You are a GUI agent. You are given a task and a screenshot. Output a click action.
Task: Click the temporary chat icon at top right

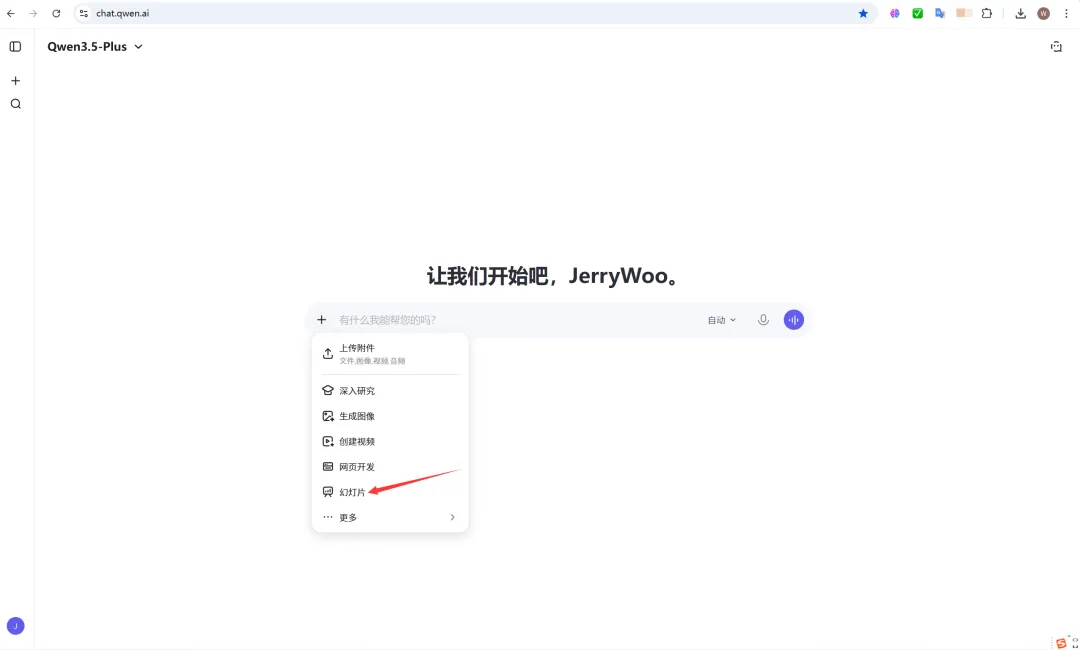(x=1056, y=47)
